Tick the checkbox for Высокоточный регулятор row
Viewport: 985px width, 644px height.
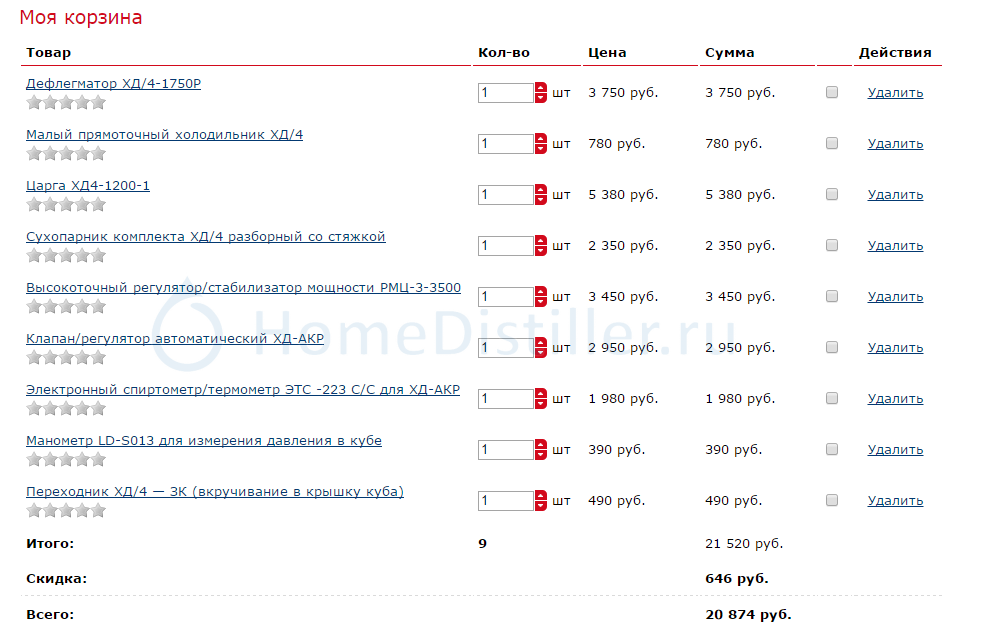coord(832,296)
